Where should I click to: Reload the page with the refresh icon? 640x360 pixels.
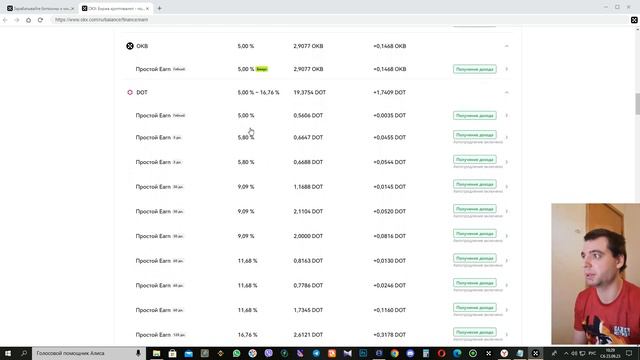[40, 20]
